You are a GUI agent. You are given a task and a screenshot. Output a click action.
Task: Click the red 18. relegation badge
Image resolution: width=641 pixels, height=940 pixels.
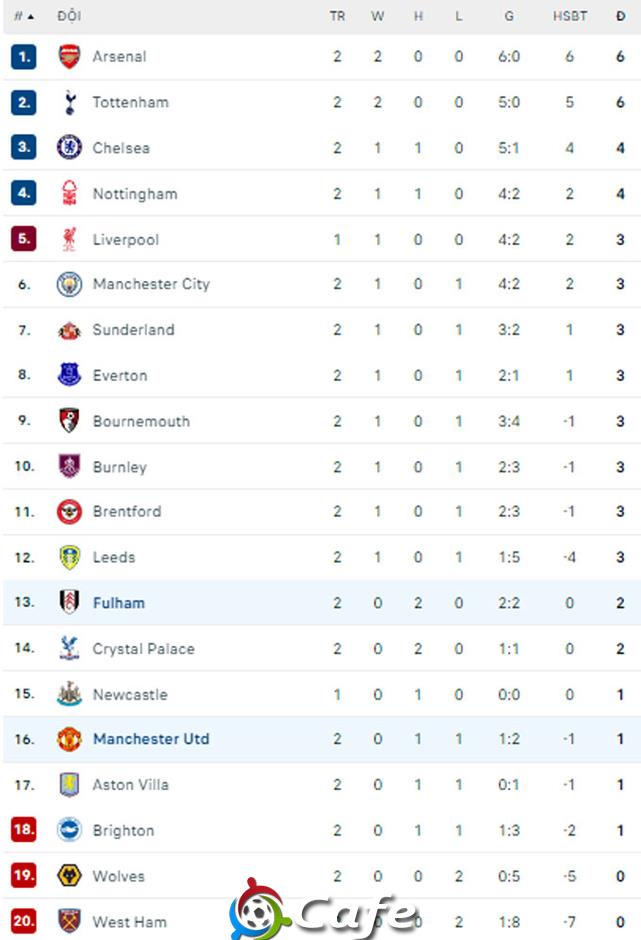[23, 830]
